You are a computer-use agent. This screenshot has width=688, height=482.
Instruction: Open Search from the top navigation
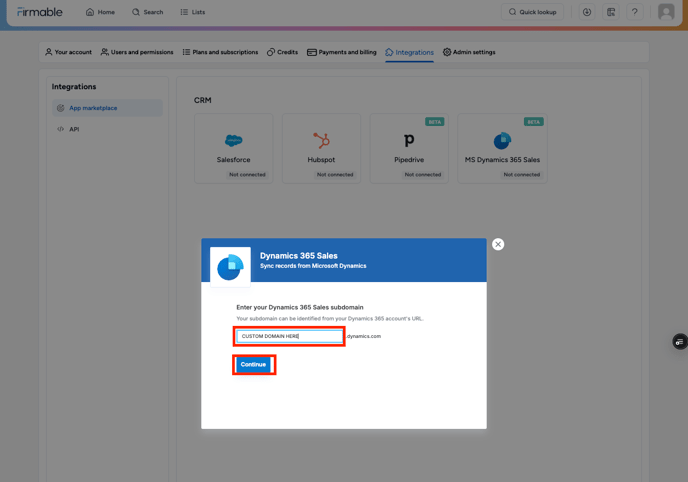tap(147, 12)
